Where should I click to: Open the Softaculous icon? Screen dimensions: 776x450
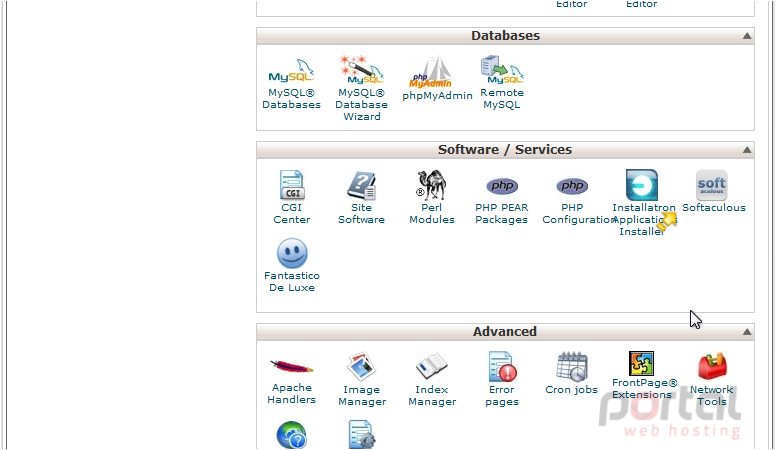[x=712, y=185]
